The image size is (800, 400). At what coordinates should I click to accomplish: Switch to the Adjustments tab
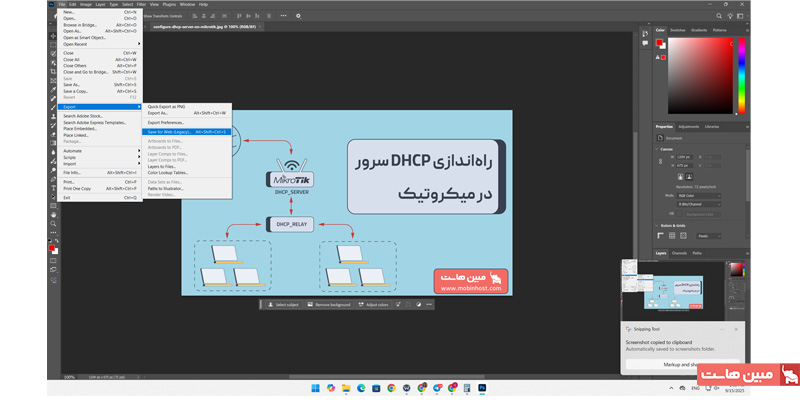(x=689, y=127)
